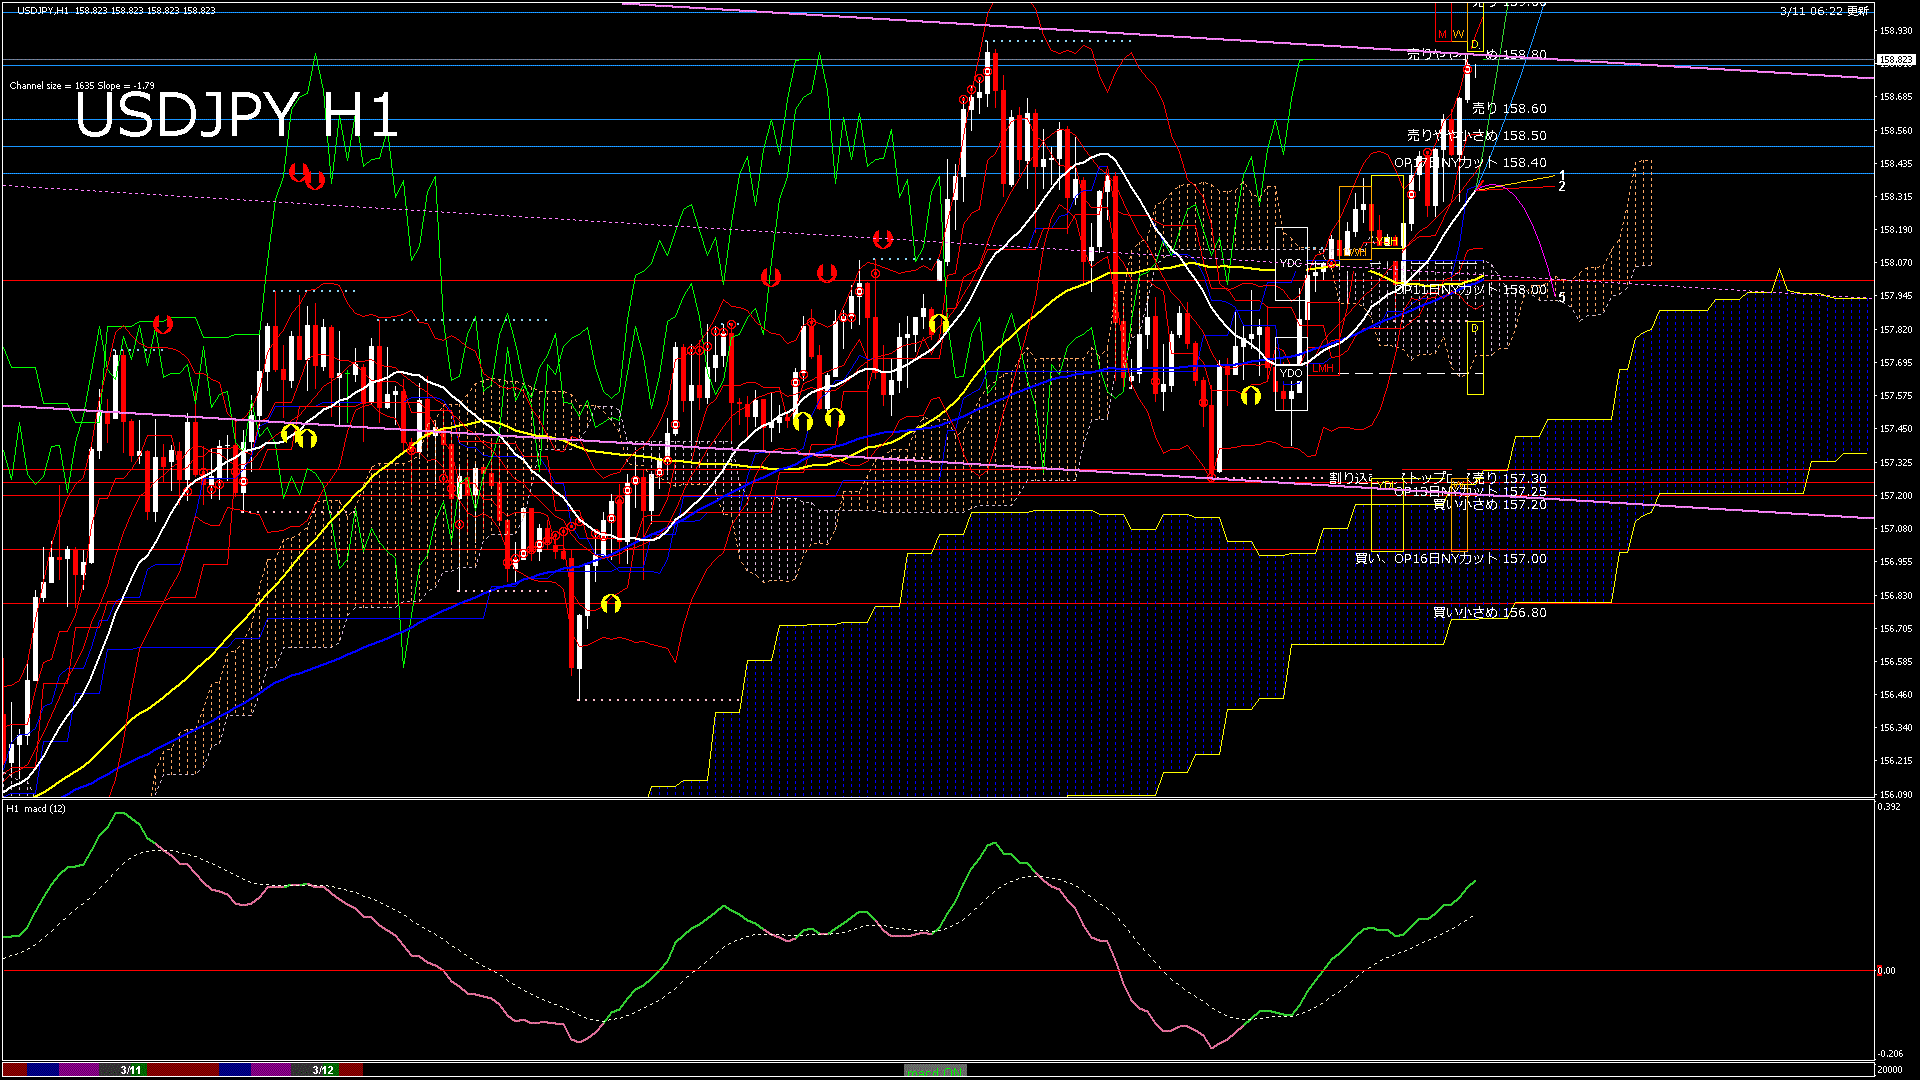The height and width of the screenshot is (1080, 1920).
Task: Click the H1 macd (12) indicator label
Action: [36, 808]
